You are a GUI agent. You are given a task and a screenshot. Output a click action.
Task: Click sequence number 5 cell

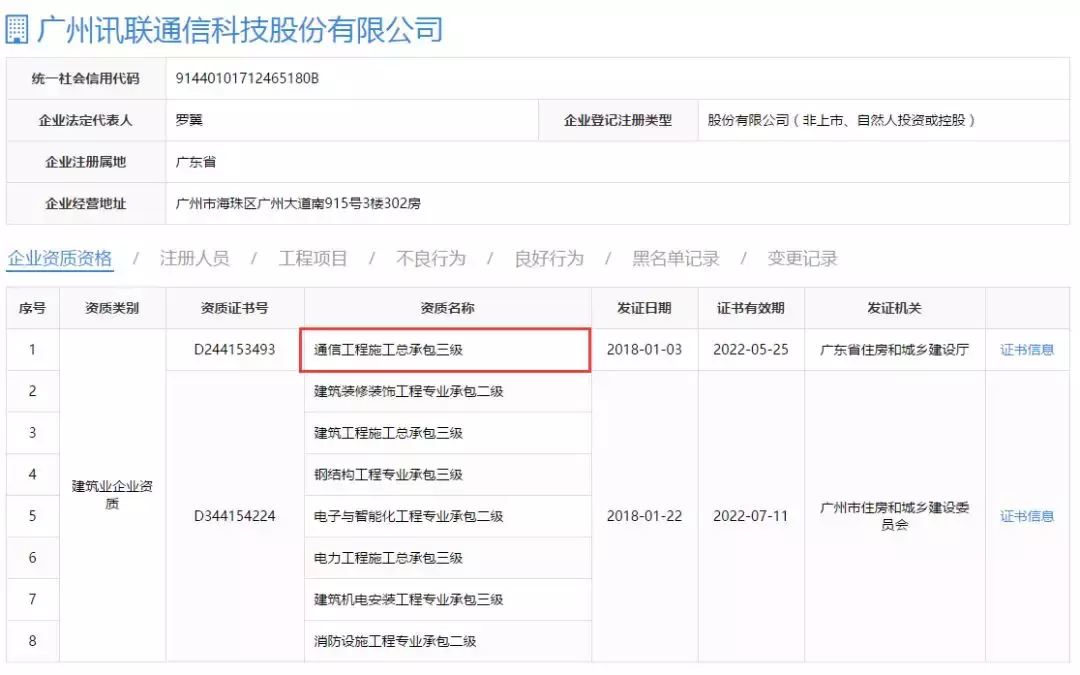[32, 517]
